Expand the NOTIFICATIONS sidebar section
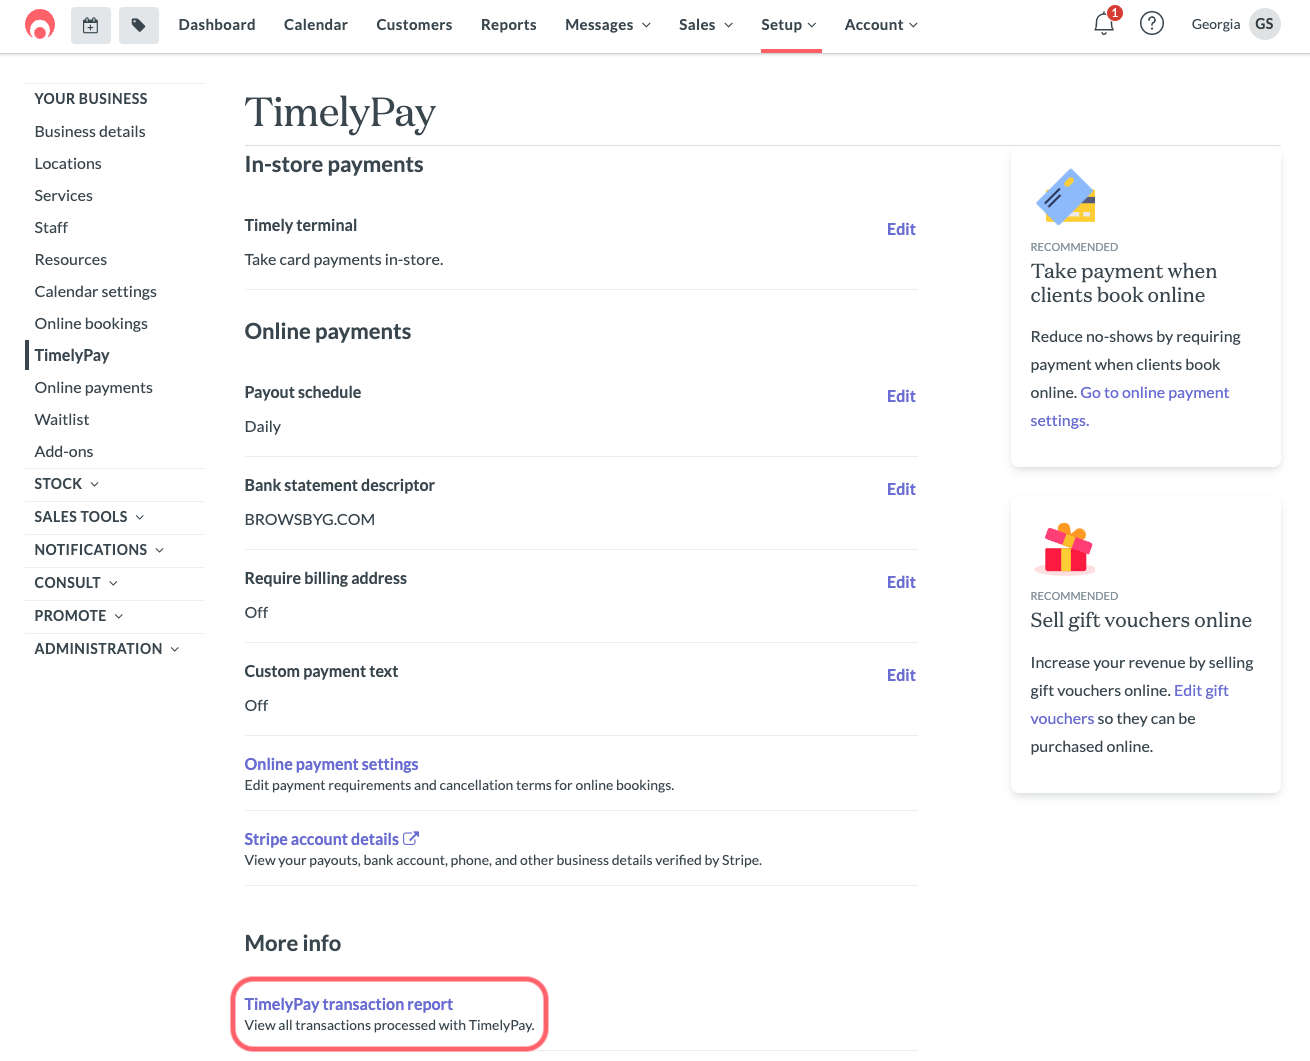The height and width of the screenshot is (1061, 1310). tap(100, 550)
